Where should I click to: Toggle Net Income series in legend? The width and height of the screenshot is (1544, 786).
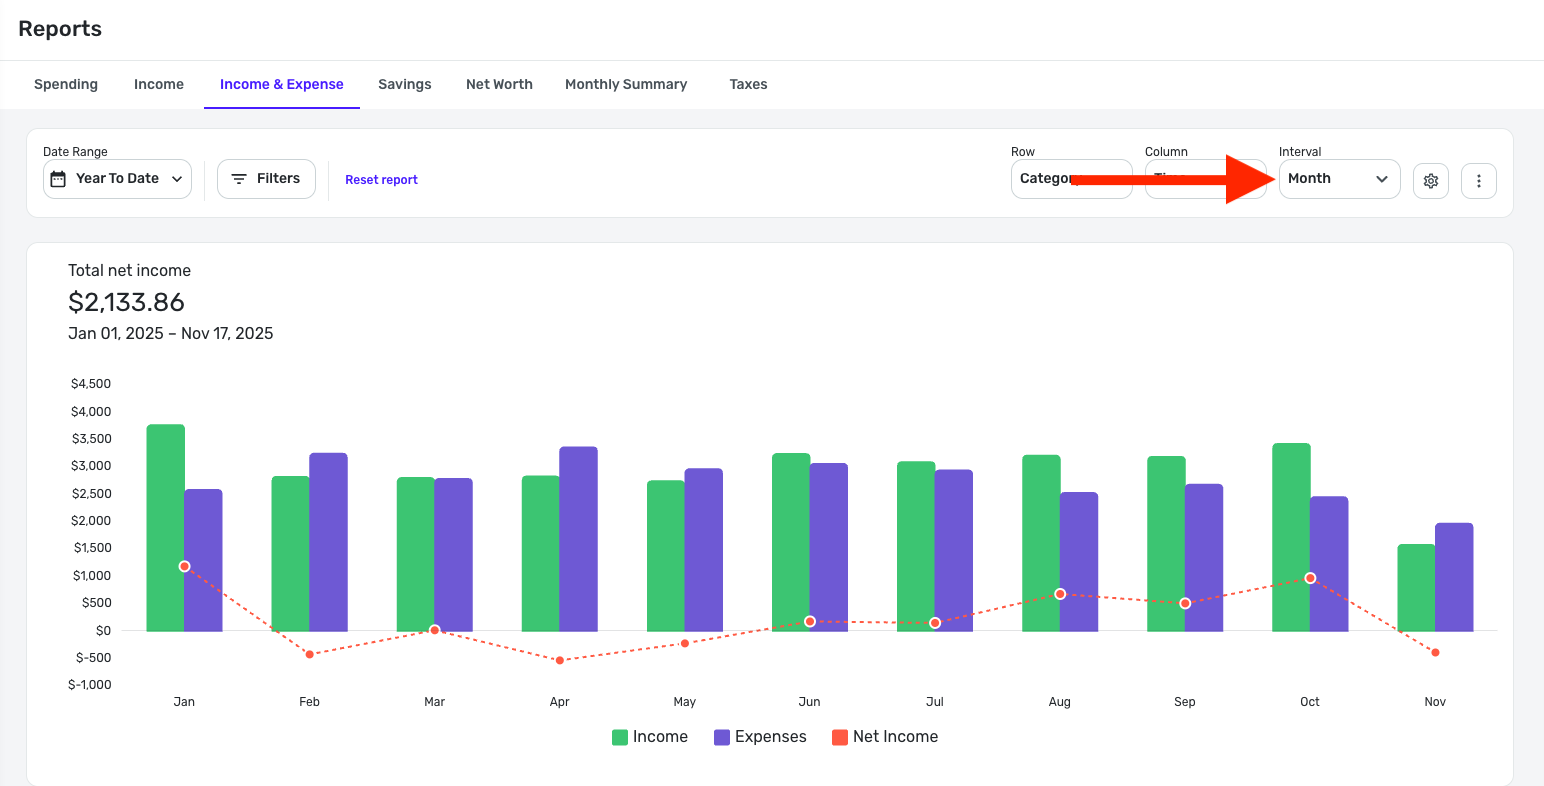895,737
